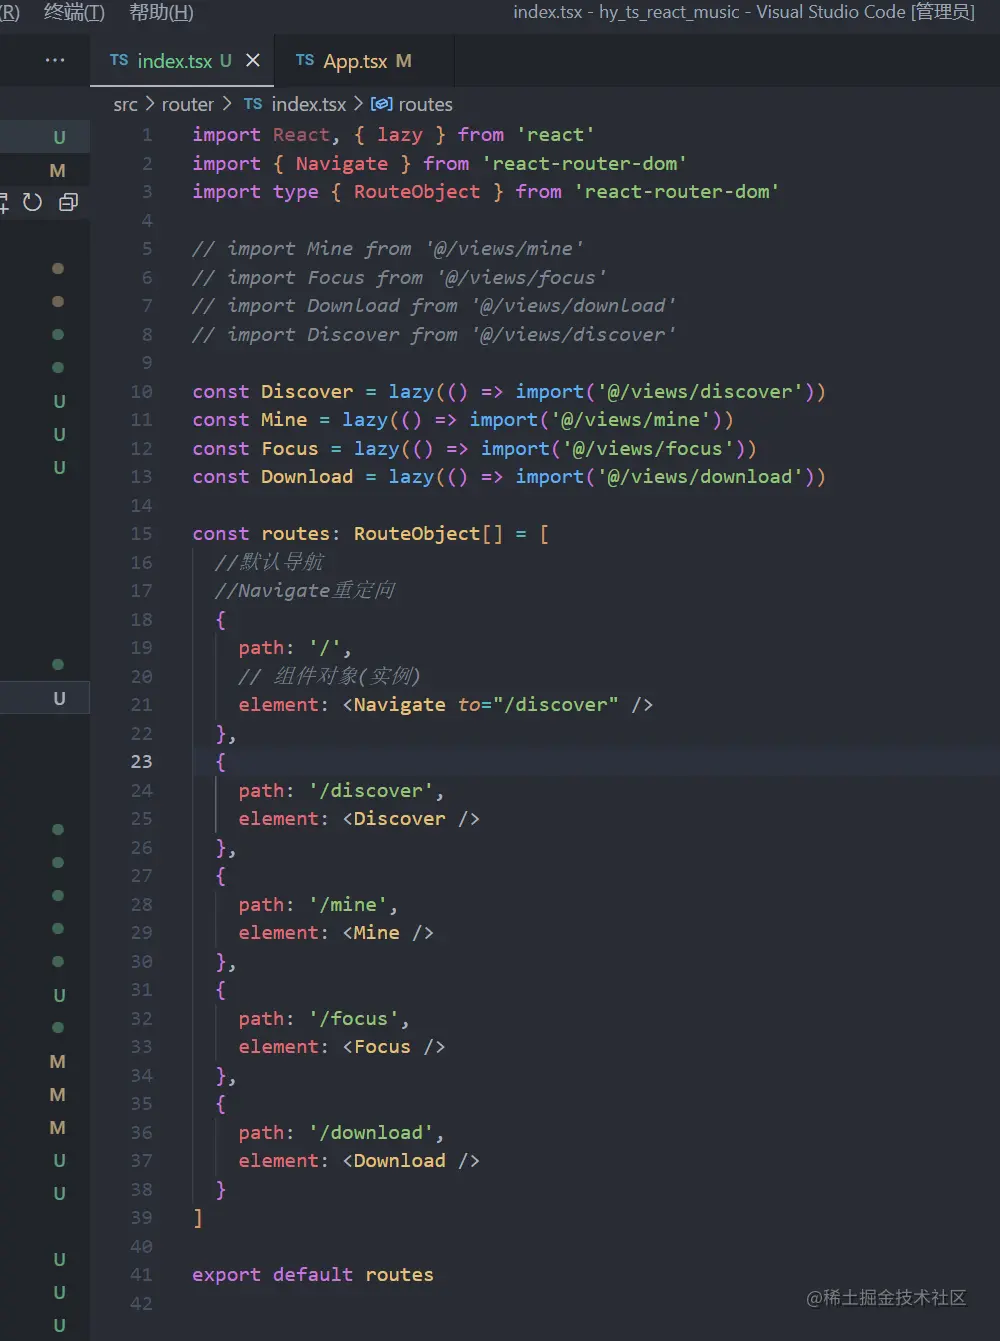The image size is (1000, 1341).
Task: Click the '//Navigate重定向' comment
Action: click(305, 591)
